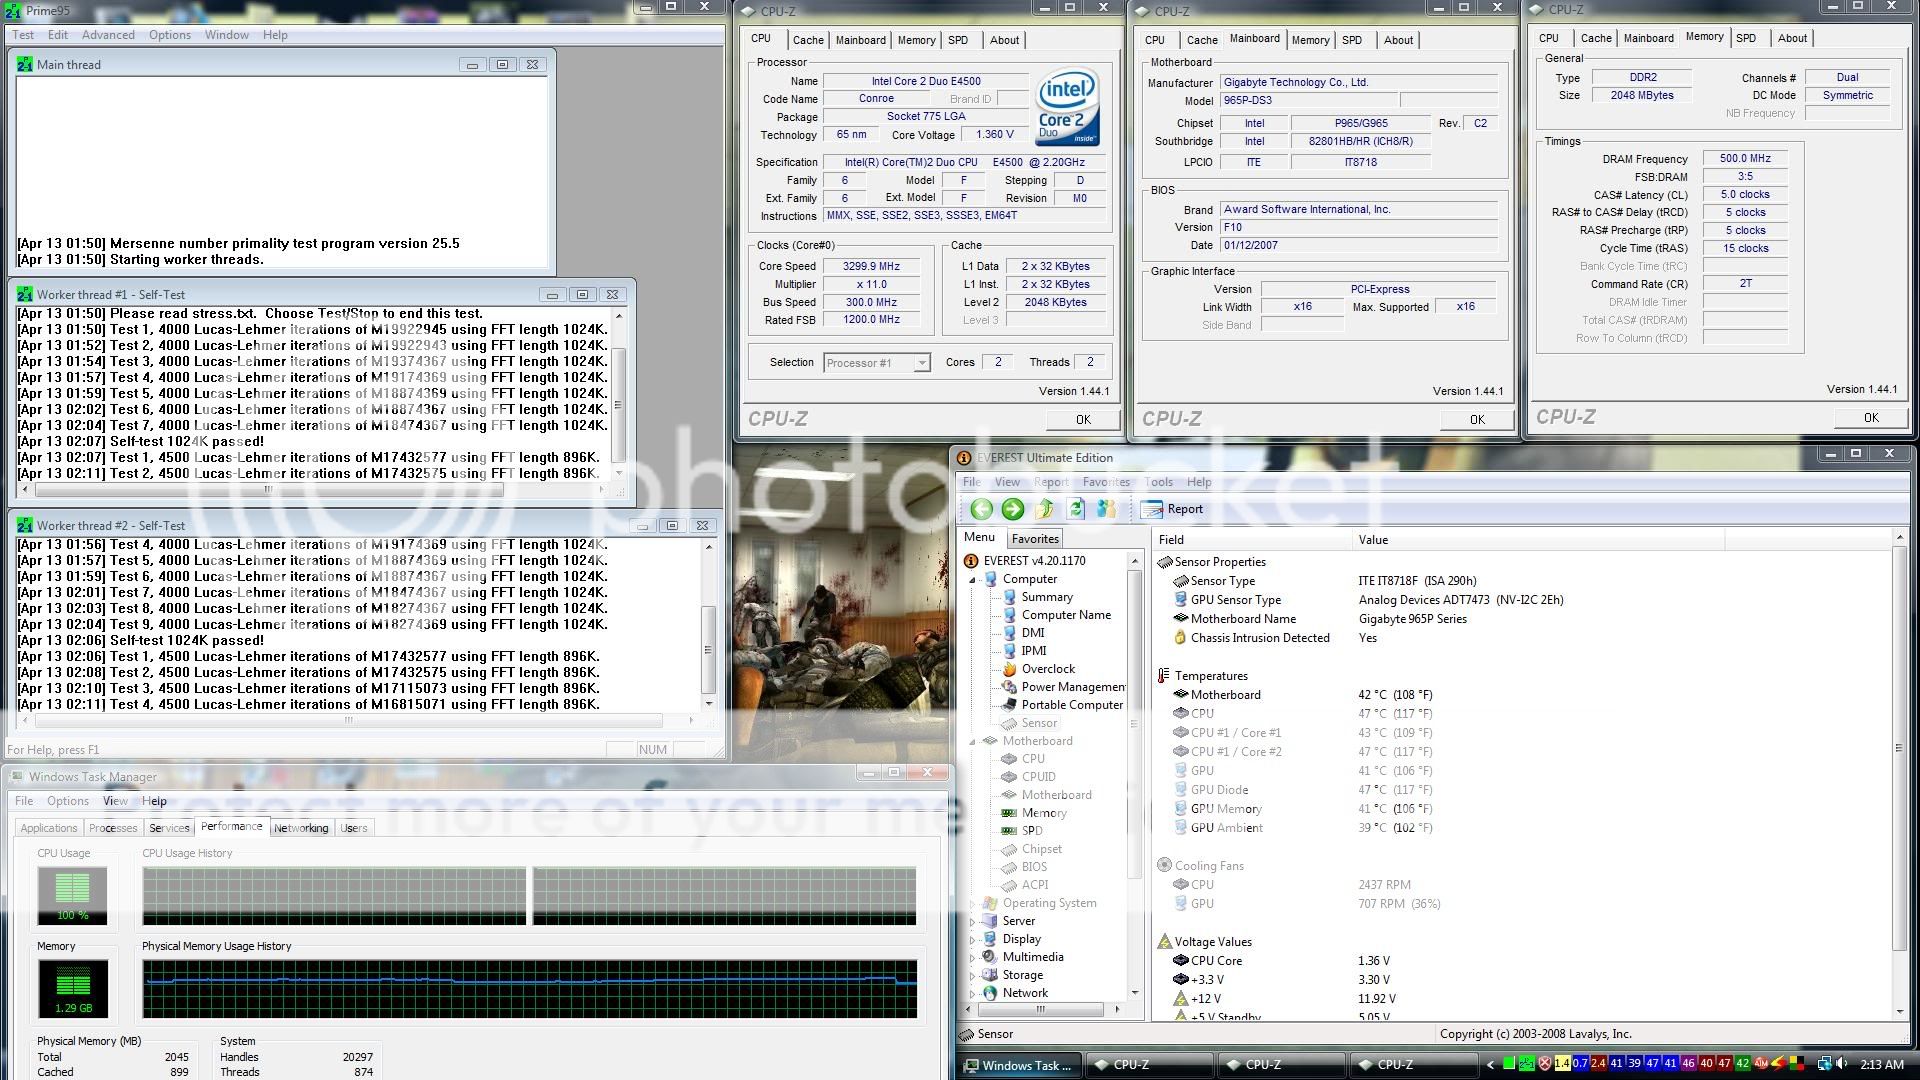
Task: Click OK in the first CPU-Z window
Action: click(1082, 419)
